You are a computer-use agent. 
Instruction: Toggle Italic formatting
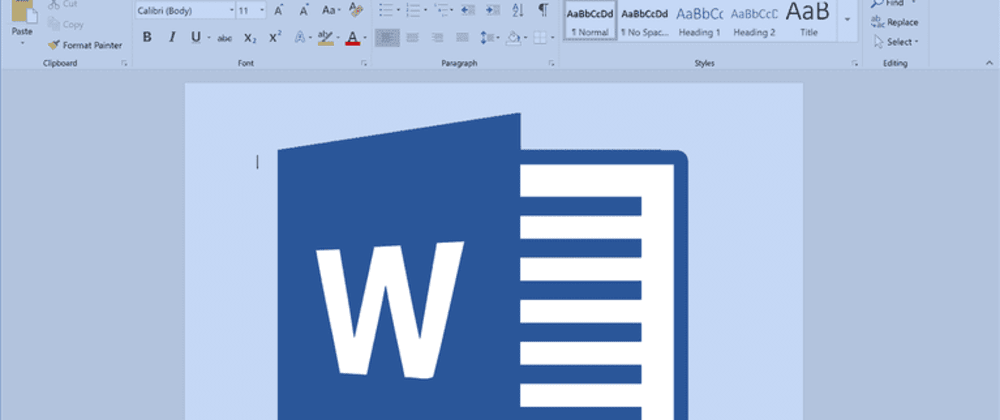pyautogui.click(x=172, y=38)
